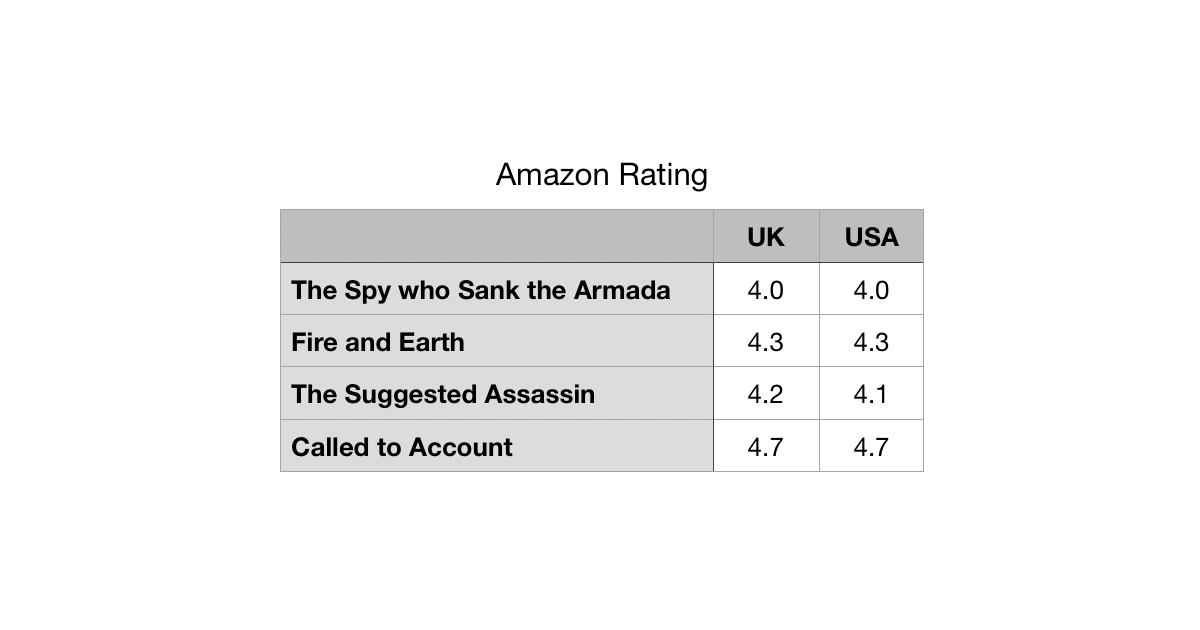Image resolution: width=1200 pixels, height=630 pixels.
Task: Select USA rating for Spy who Sank Armada
Action: coord(871,290)
